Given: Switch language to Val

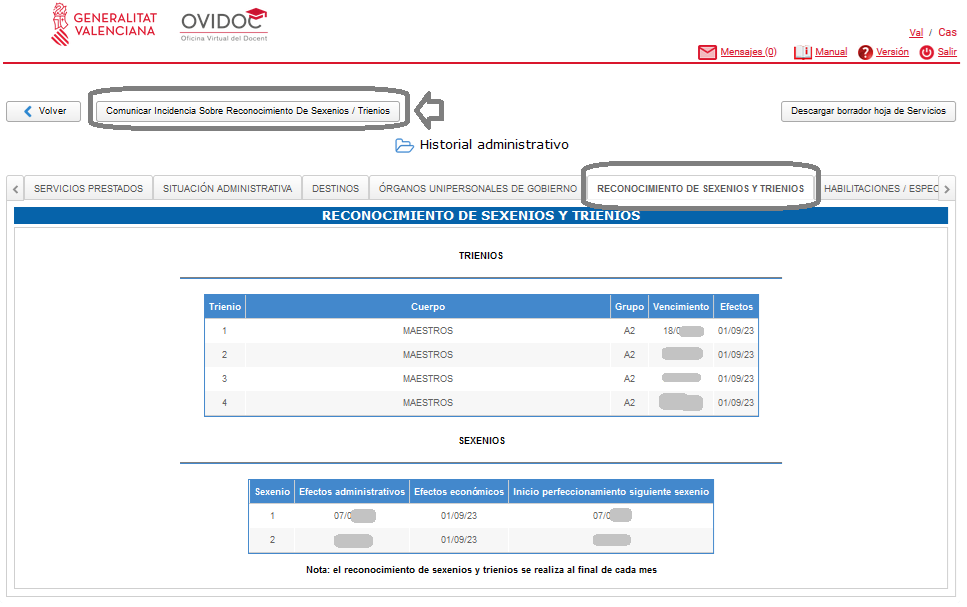Looking at the screenshot, I should [x=915, y=33].
